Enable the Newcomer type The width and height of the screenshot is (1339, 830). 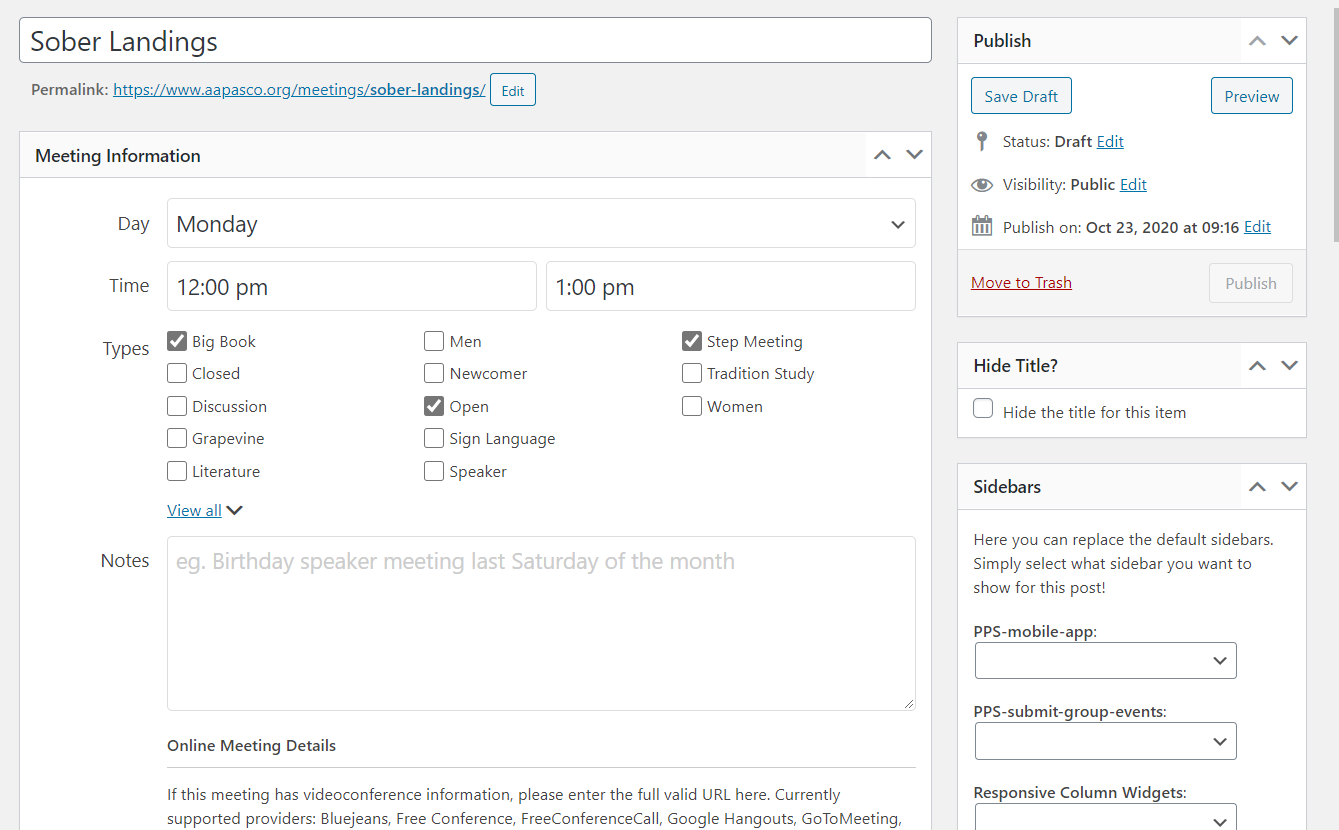click(434, 373)
